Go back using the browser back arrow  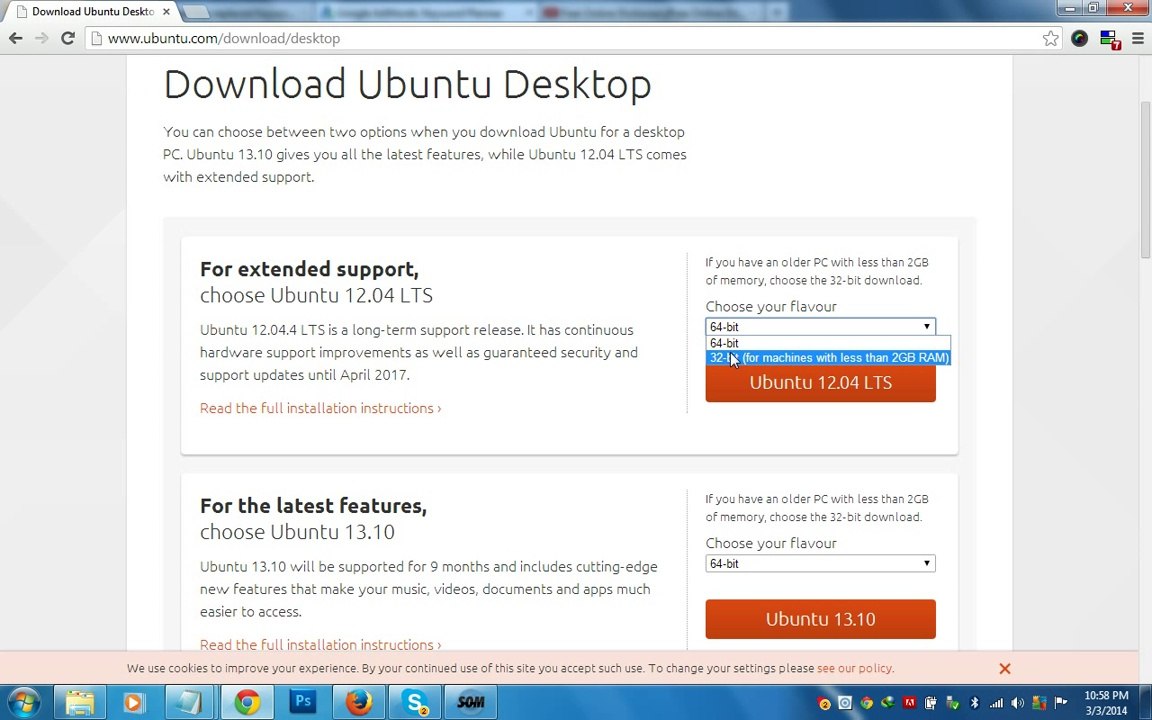click(15, 38)
